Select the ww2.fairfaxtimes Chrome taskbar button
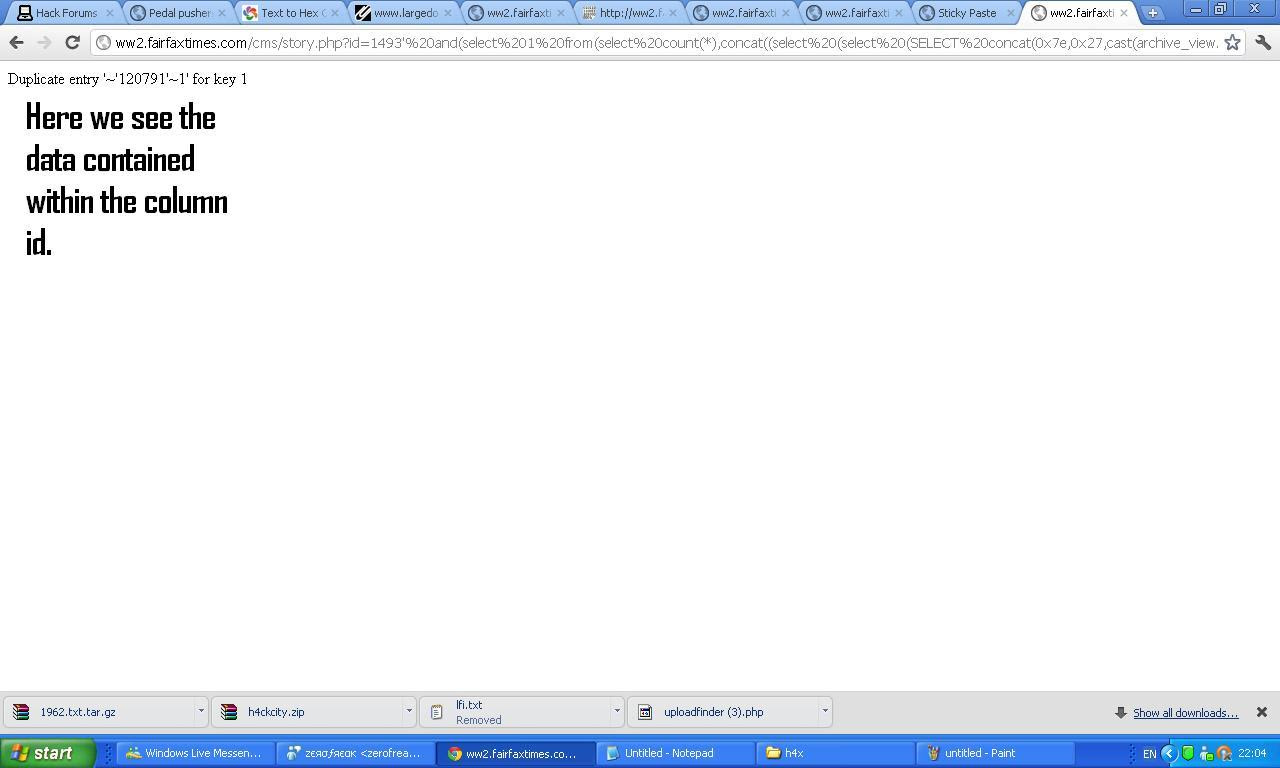The height and width of the screenshot is (768, 1280). point(515,753)
